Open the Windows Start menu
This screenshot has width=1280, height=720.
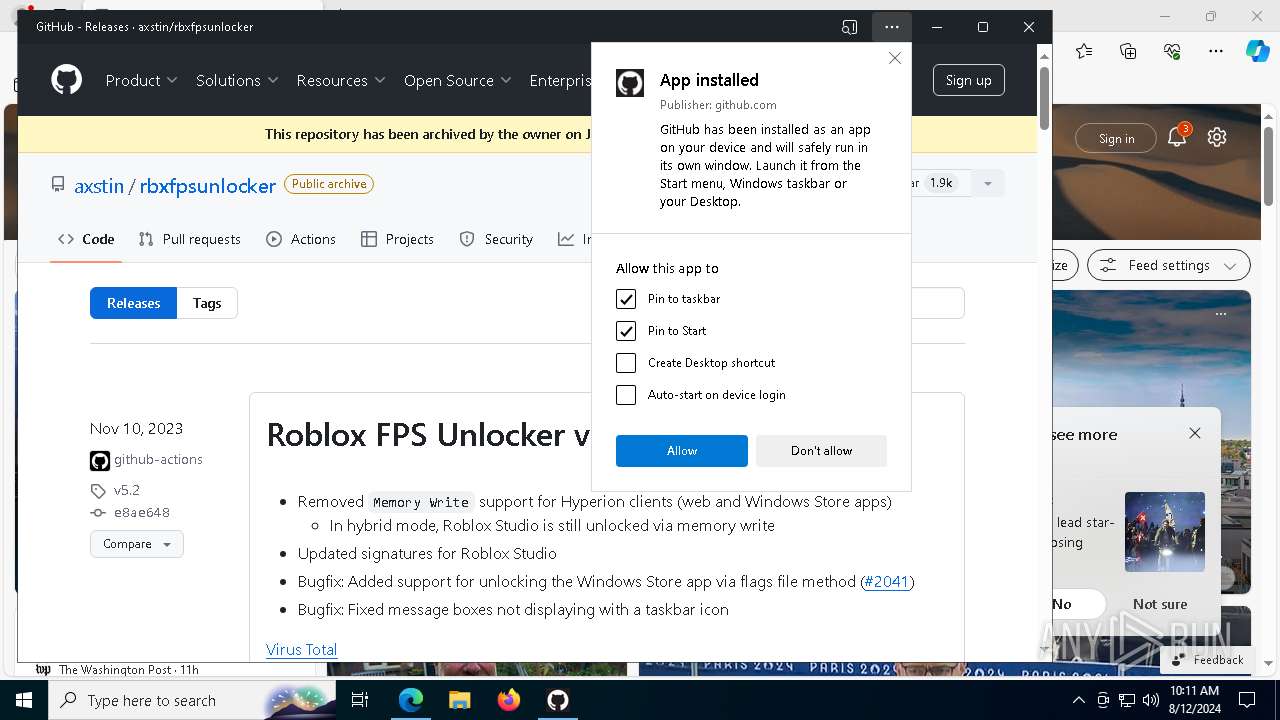pyautogui.click(x=23, y=700)
